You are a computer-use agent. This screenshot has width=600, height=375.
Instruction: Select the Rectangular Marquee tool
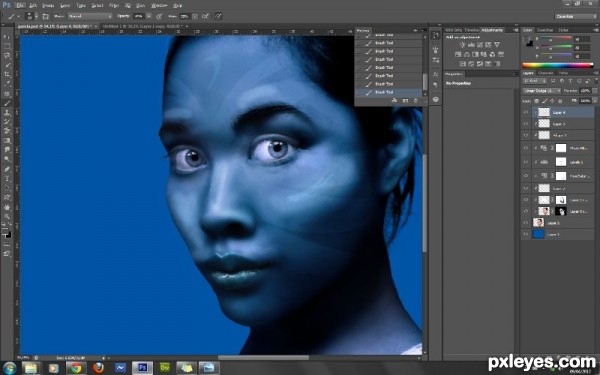[x=7, y=46]
